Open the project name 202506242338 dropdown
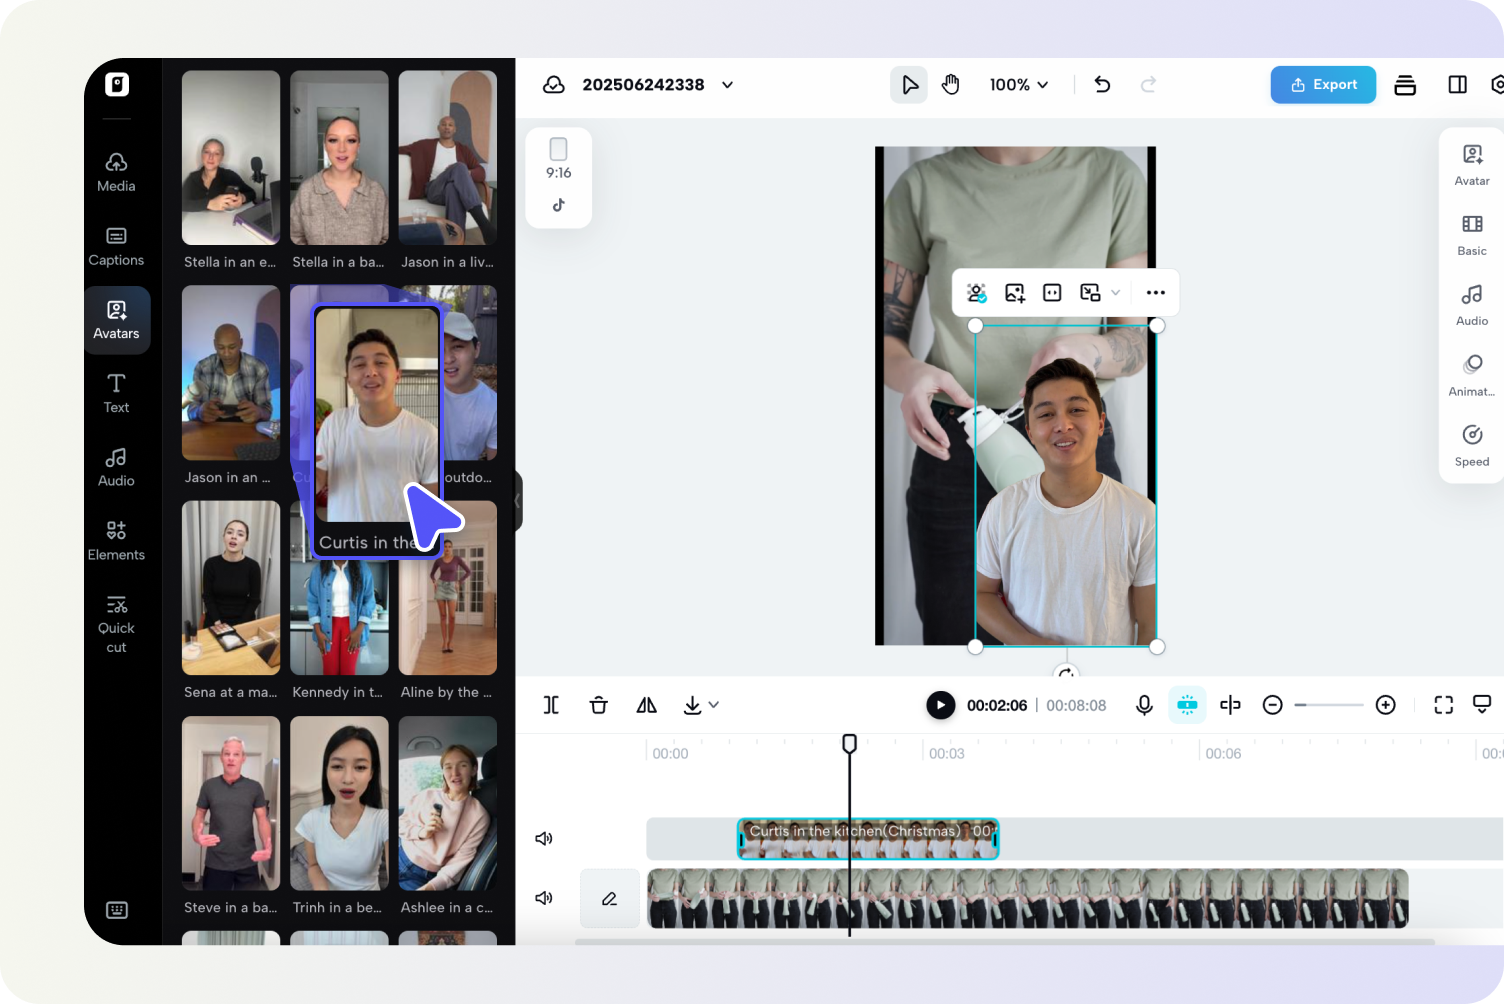The image size is (1504, 1004). 726,85
